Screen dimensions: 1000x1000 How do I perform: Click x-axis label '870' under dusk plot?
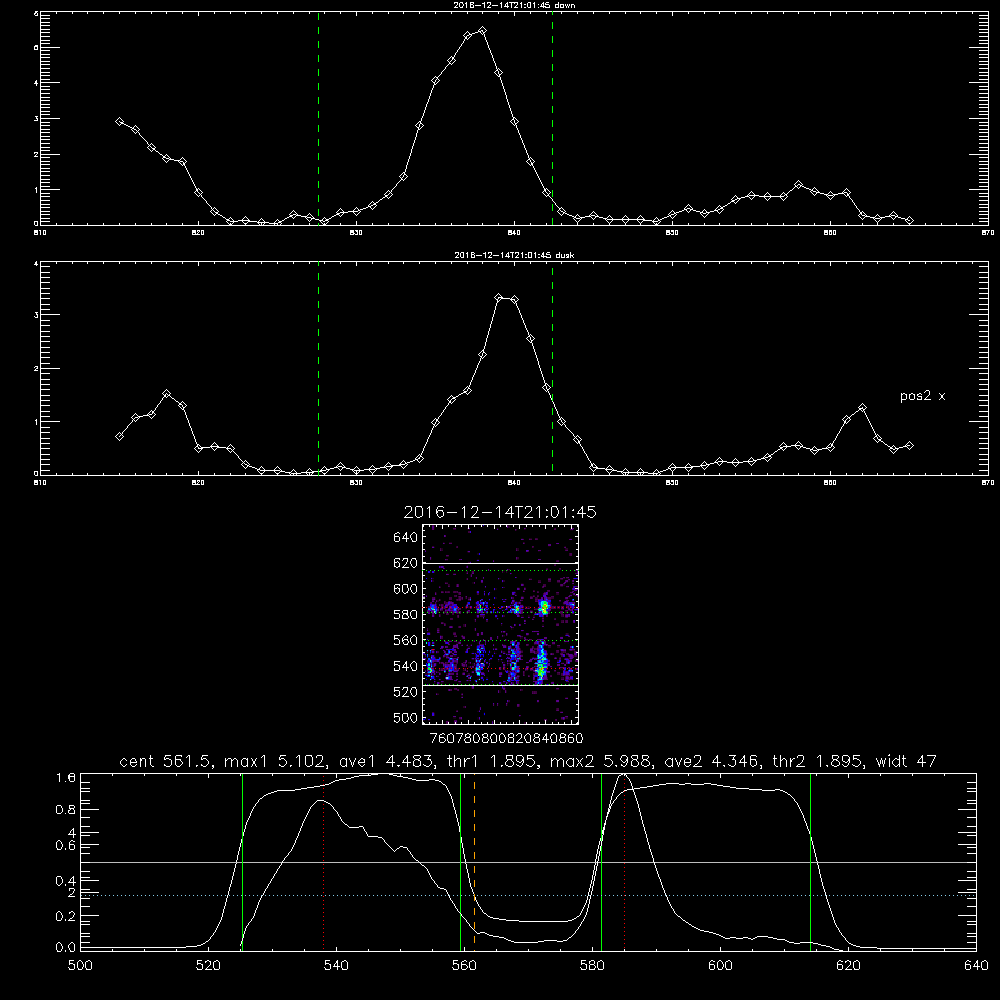[x=988, y=483]
